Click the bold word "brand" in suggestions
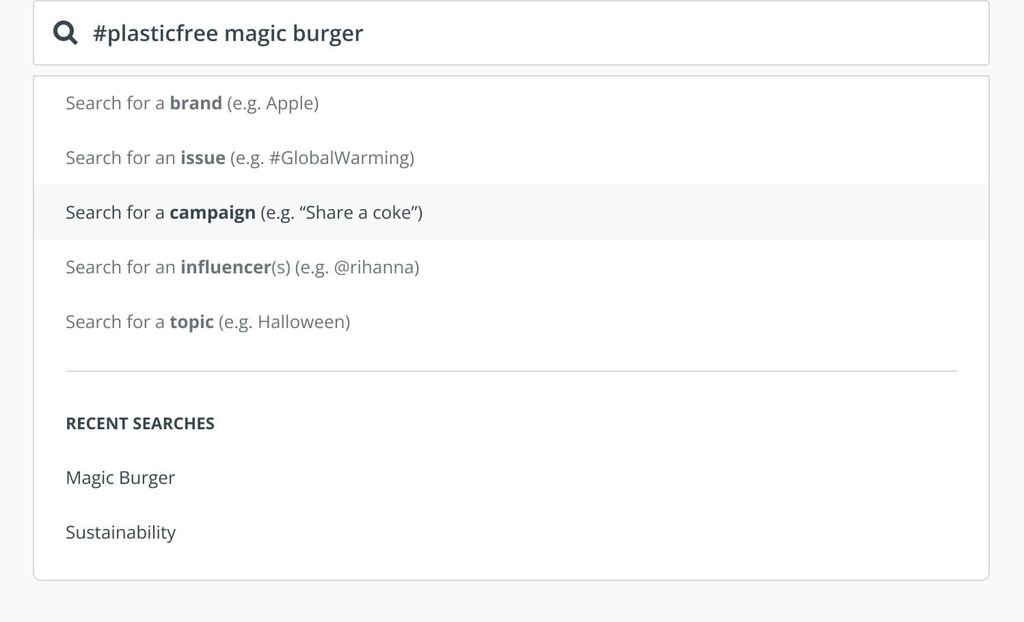The height and width of the screenshot is (622, 1024). (196, 103)
